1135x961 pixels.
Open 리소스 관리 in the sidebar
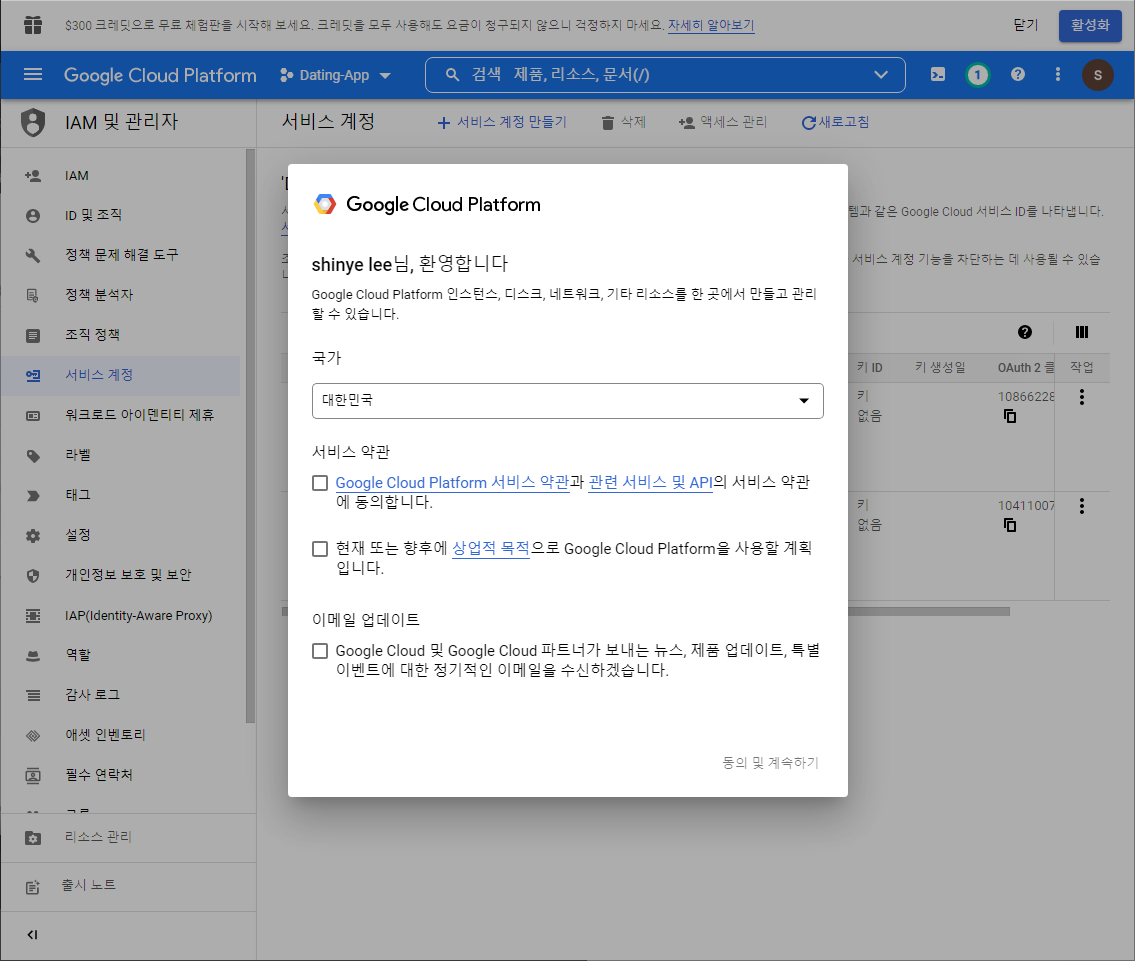127,837
